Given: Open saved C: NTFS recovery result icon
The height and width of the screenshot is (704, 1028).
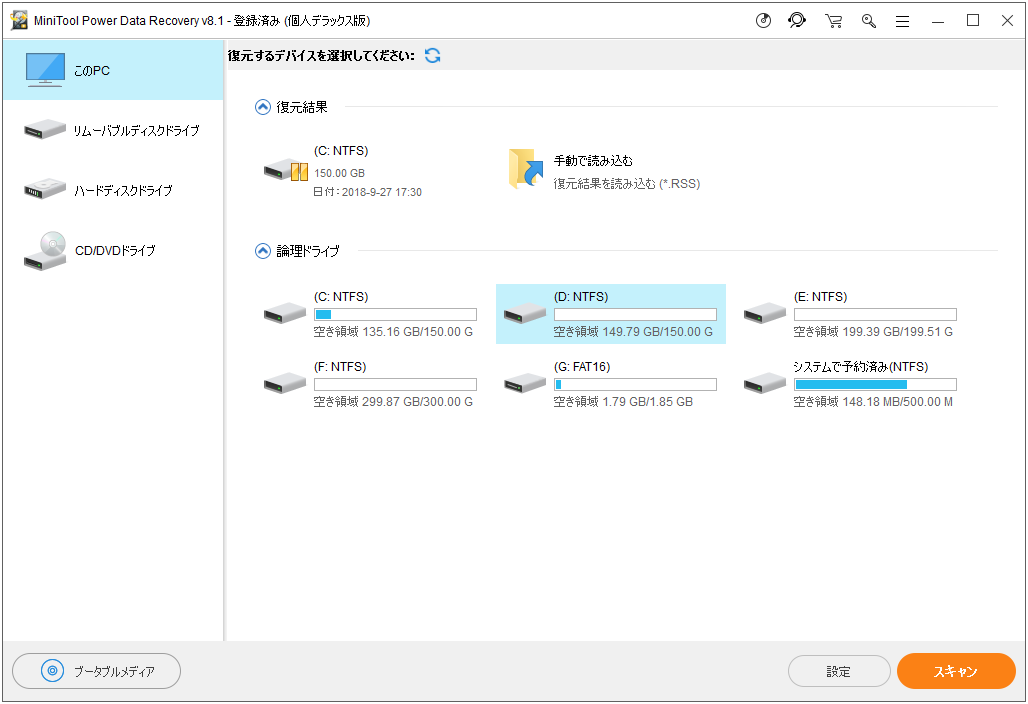Looking at the screenshot, I should [x=286, y=170].
